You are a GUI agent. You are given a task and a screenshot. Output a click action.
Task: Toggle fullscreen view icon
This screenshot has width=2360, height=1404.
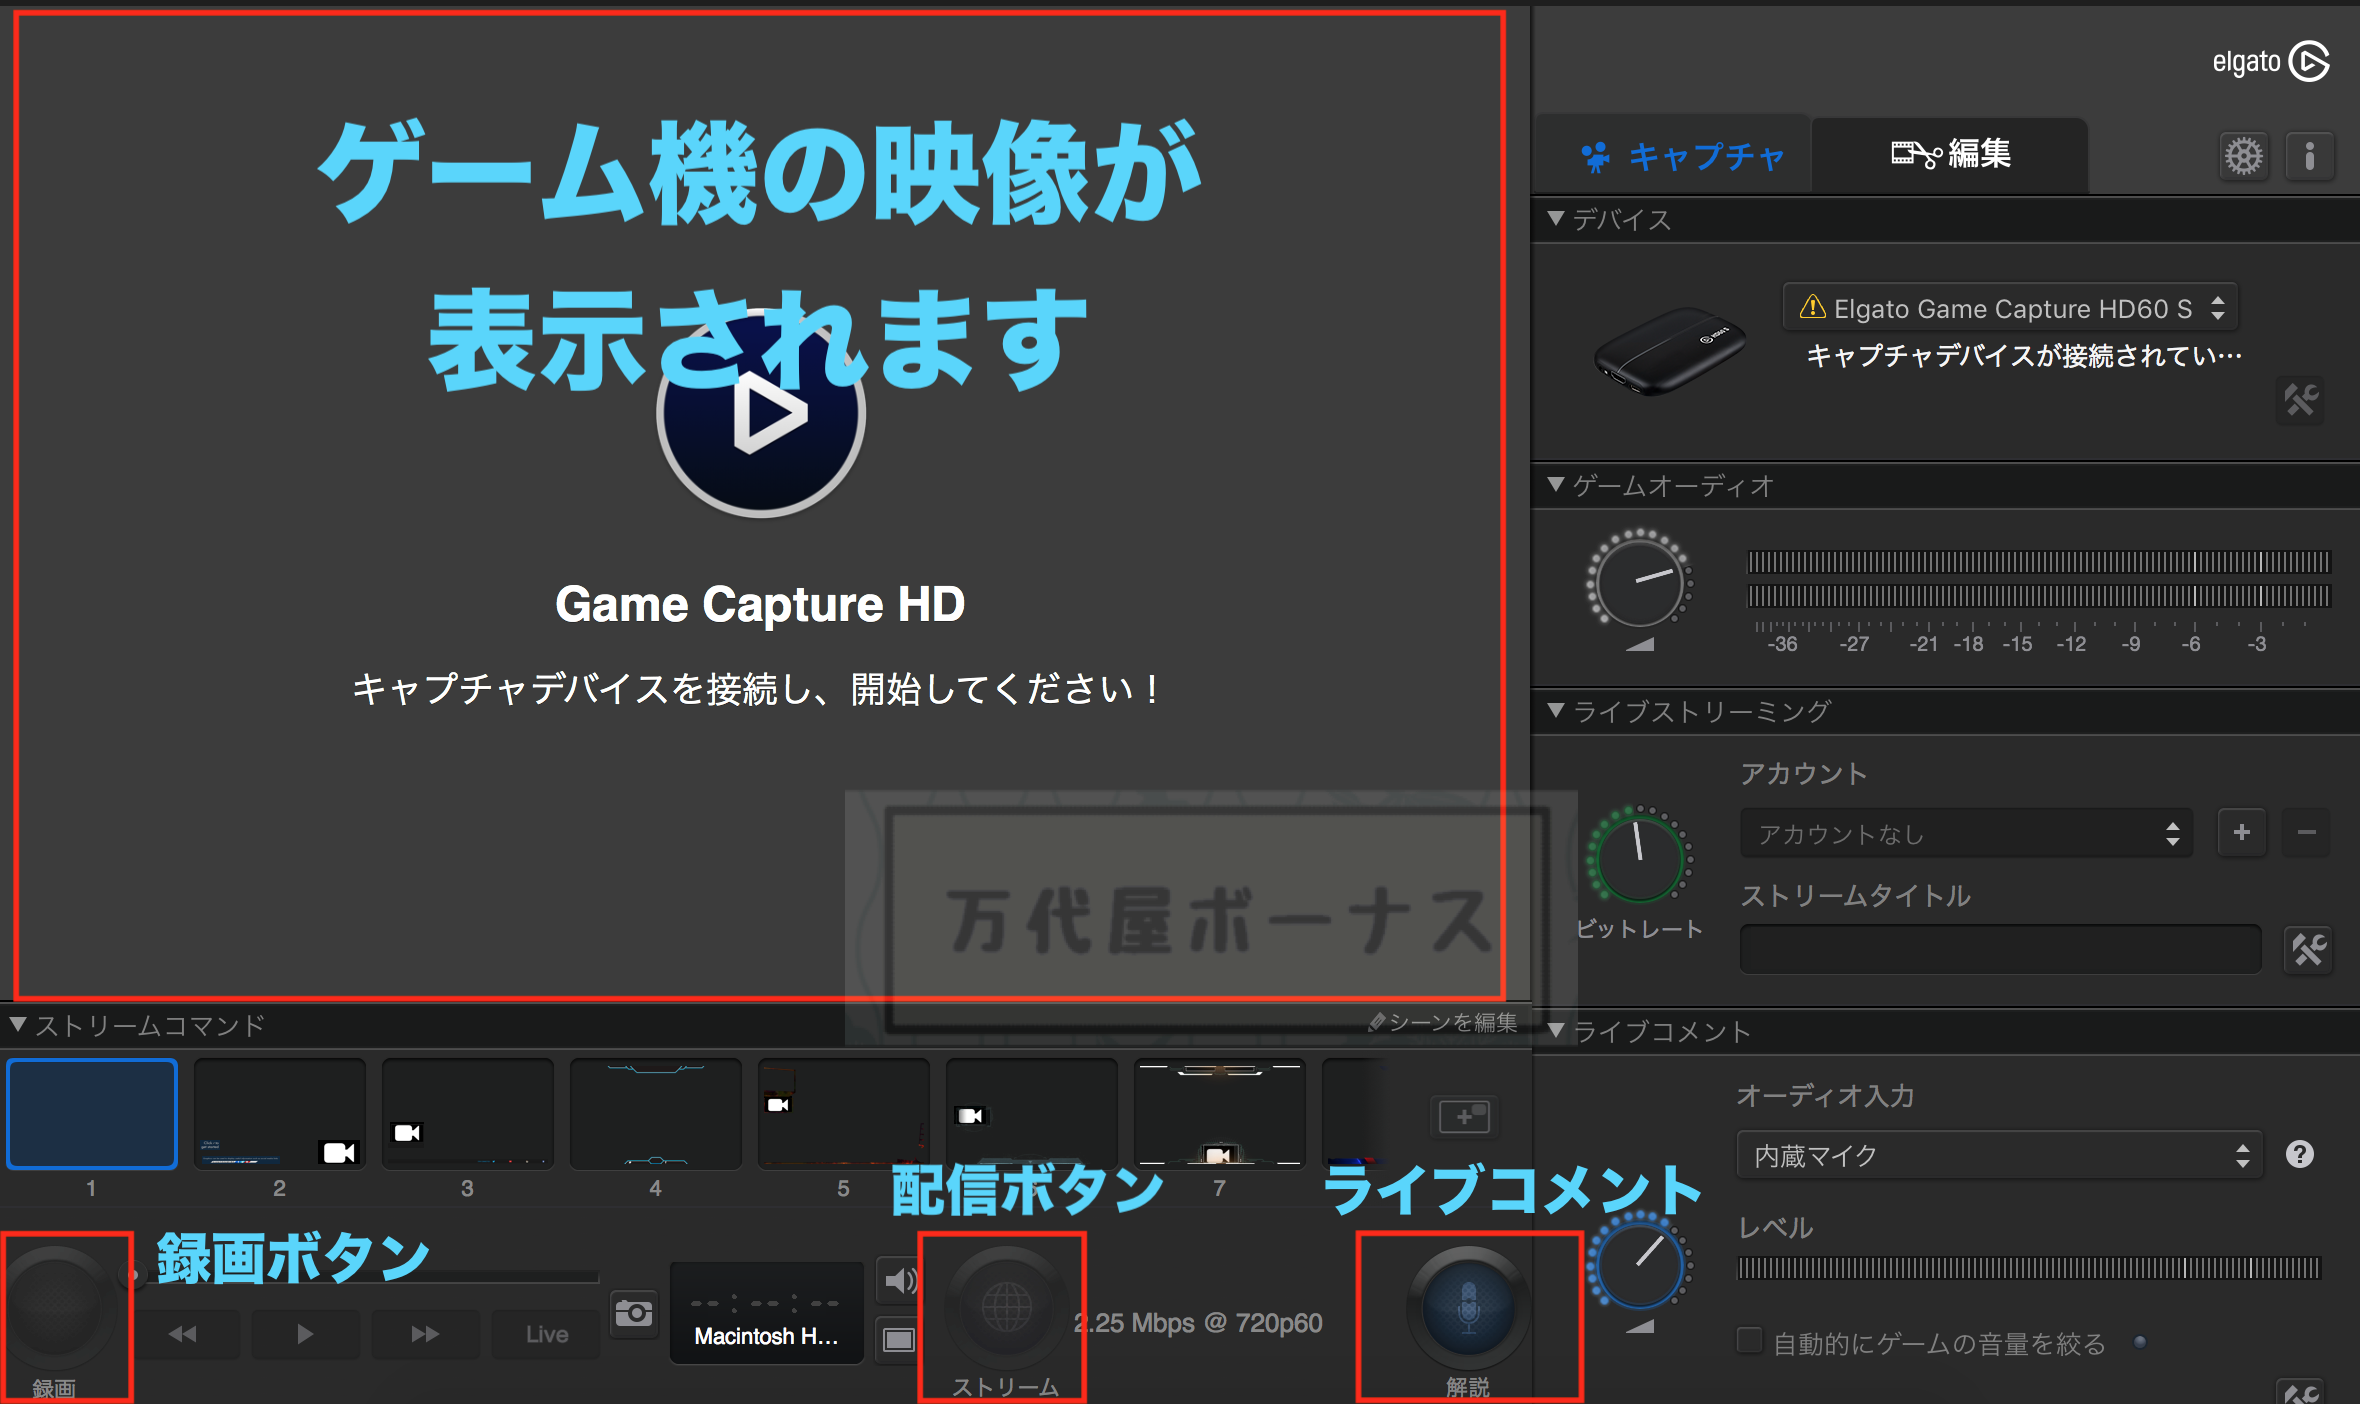(x=898, y=1339)
